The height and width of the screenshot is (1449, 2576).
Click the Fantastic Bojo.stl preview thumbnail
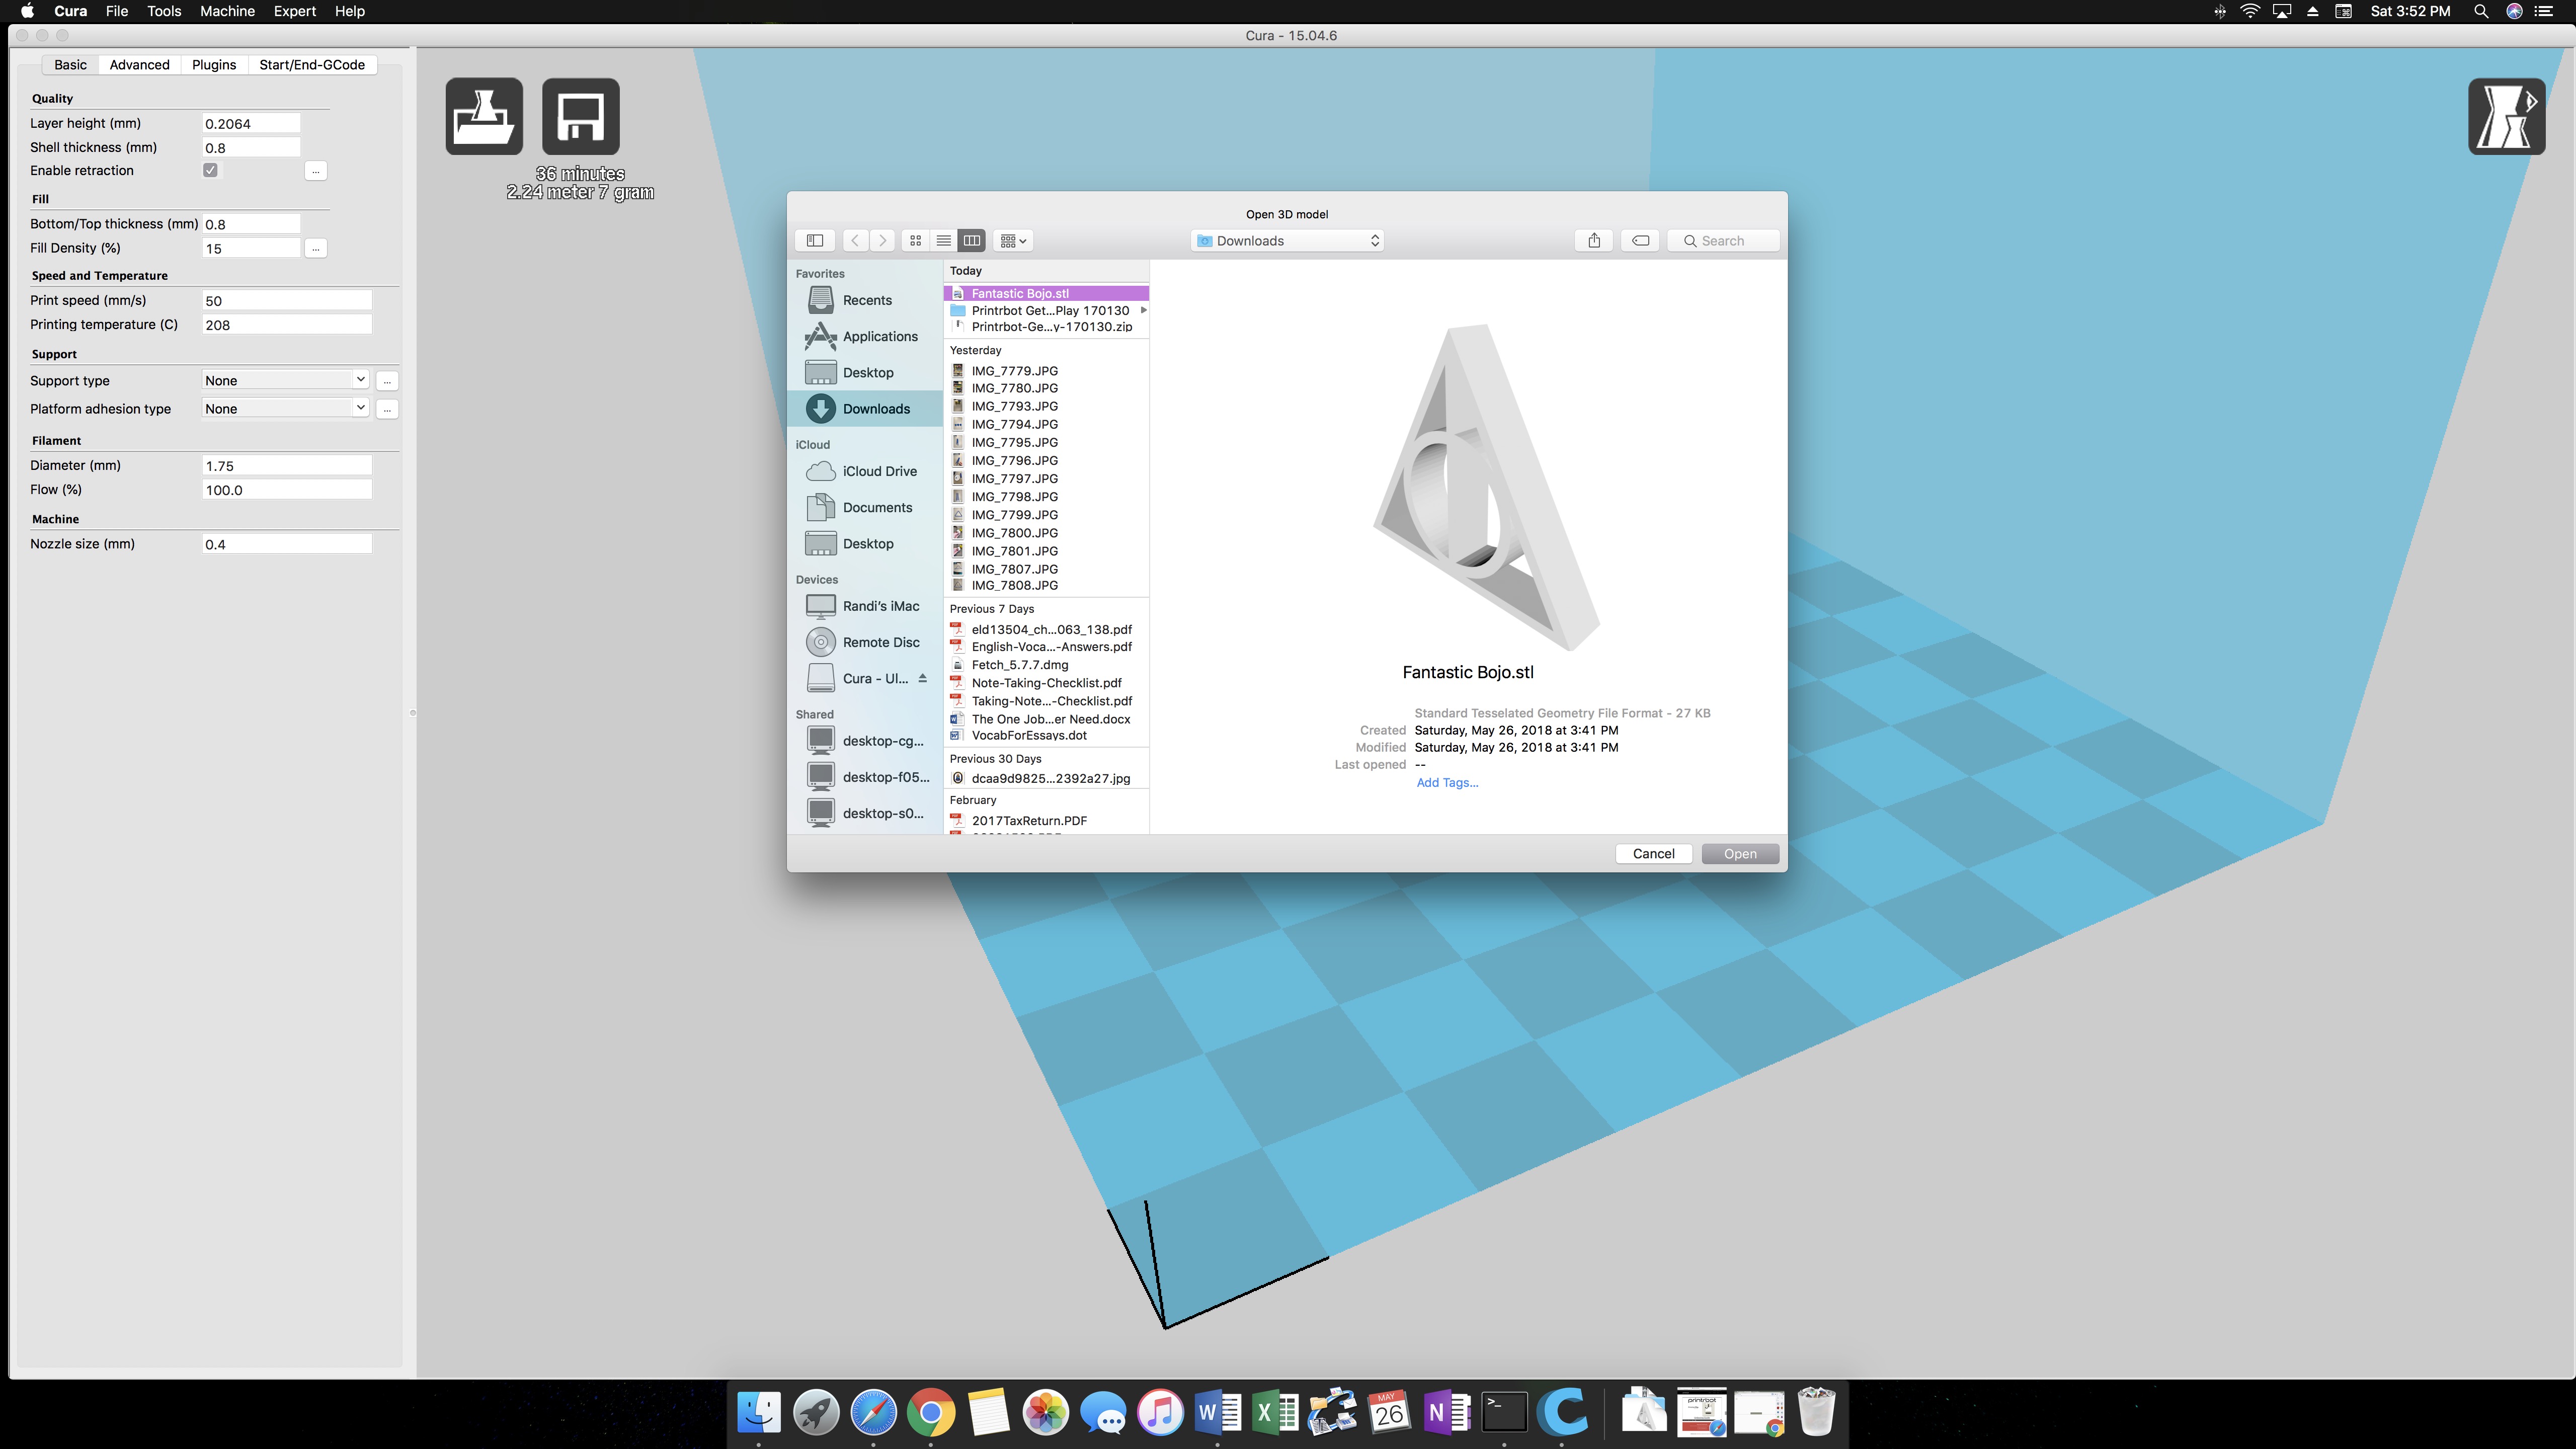1486,487
